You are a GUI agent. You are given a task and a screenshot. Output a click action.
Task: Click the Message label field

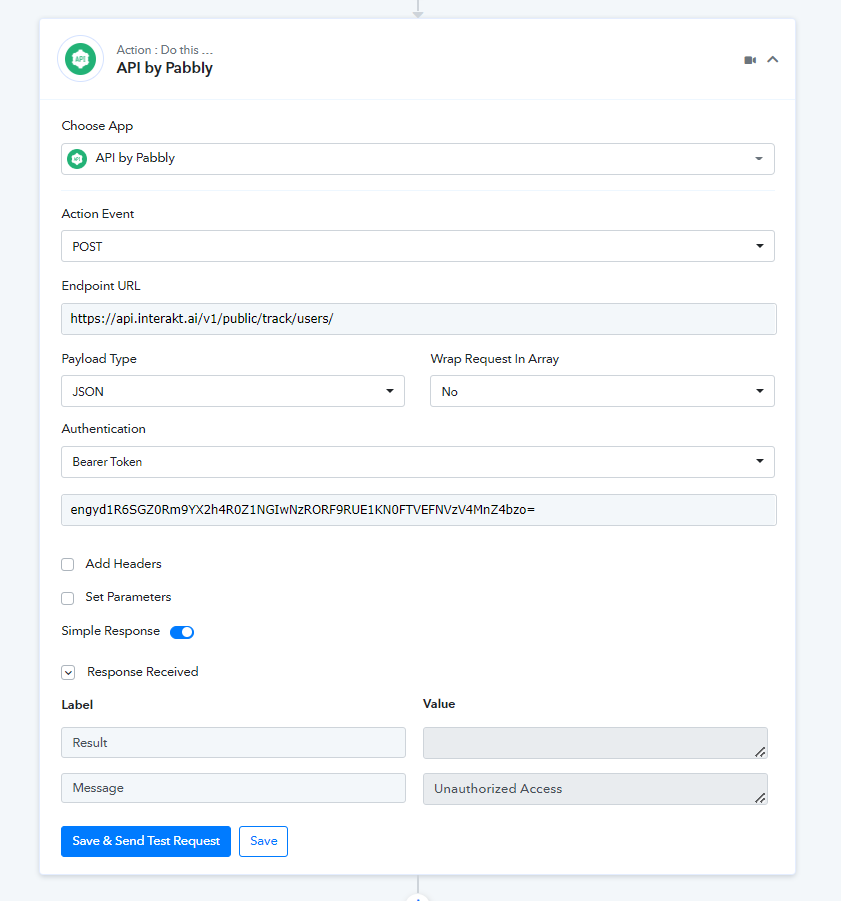click(x=233, y=788)
